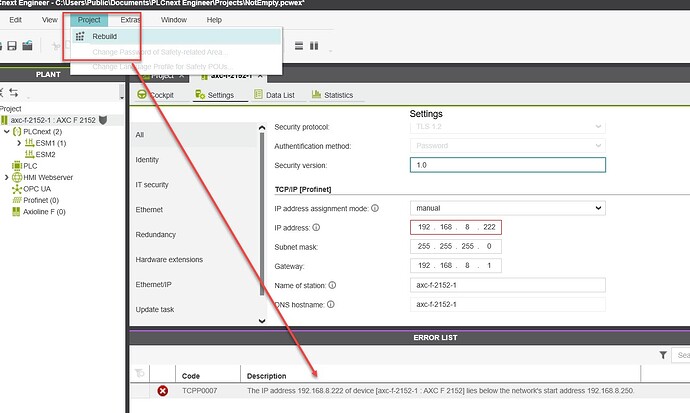Click info icon beside IP address label

(316, 227)
